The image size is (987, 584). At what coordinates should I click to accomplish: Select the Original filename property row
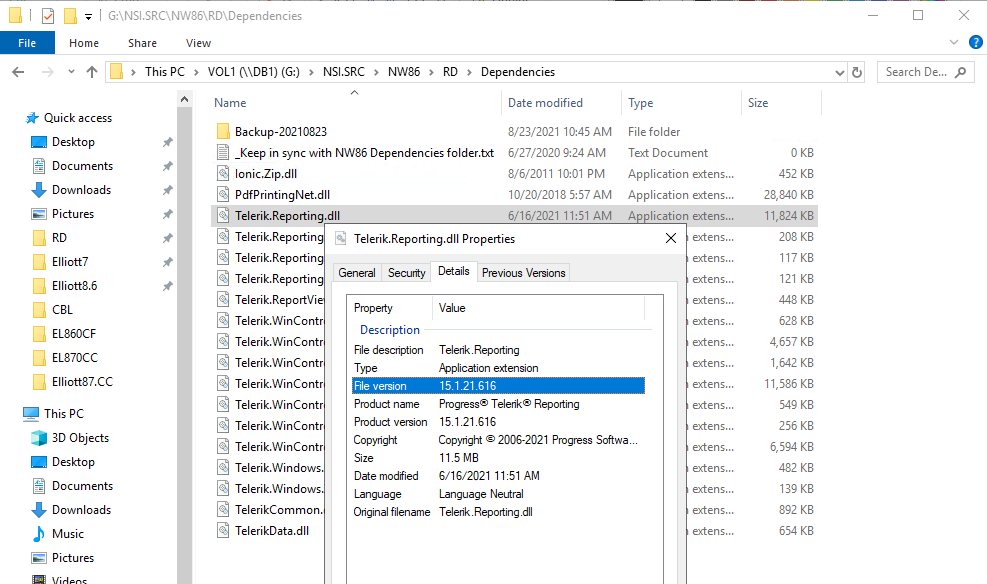tap(499, 512)
